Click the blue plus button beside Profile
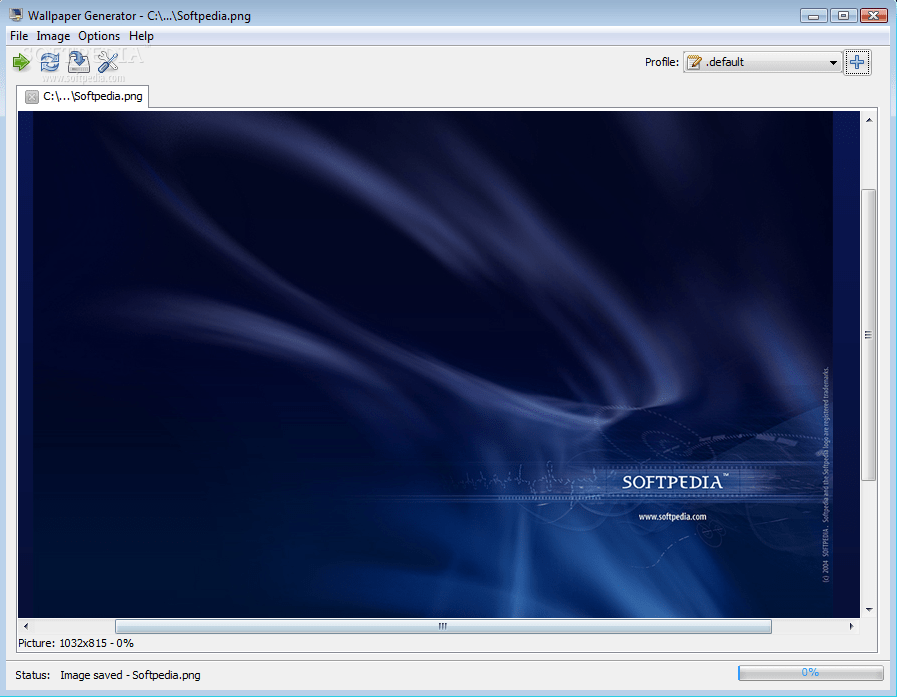 click(x=857, y=61)
